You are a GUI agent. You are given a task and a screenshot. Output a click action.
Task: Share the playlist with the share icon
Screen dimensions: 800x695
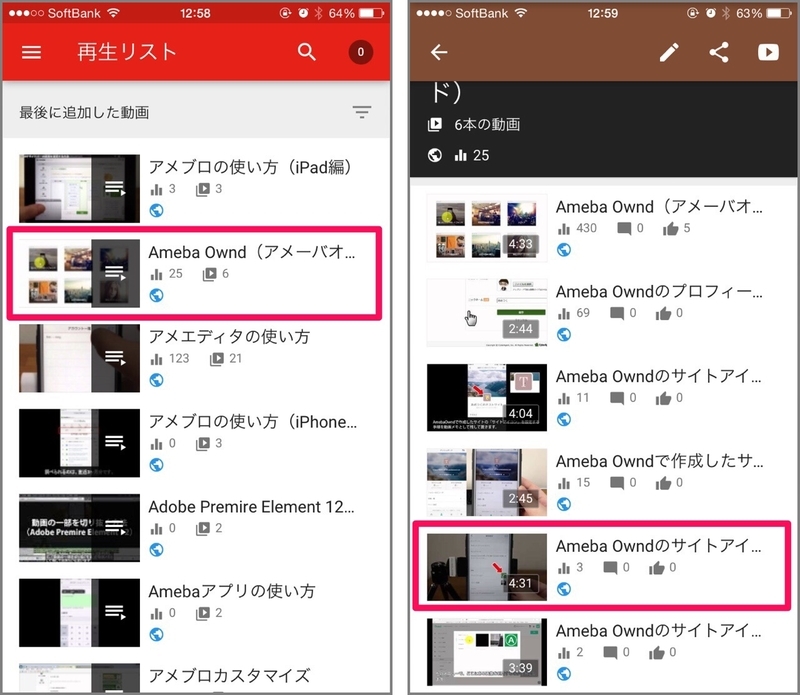719,52
